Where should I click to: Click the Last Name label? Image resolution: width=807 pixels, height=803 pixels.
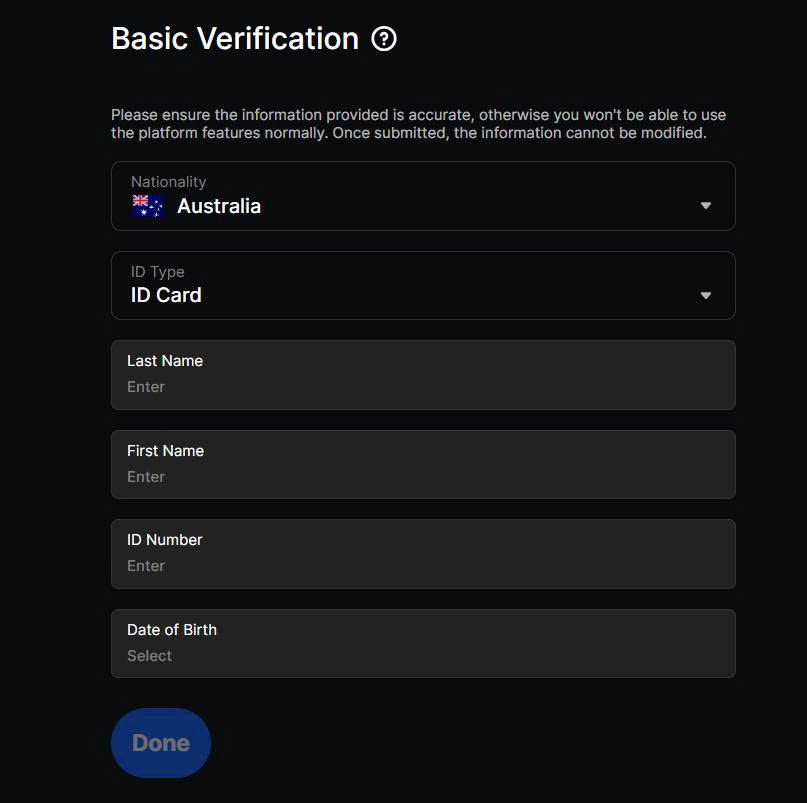[x=165, y=361]
